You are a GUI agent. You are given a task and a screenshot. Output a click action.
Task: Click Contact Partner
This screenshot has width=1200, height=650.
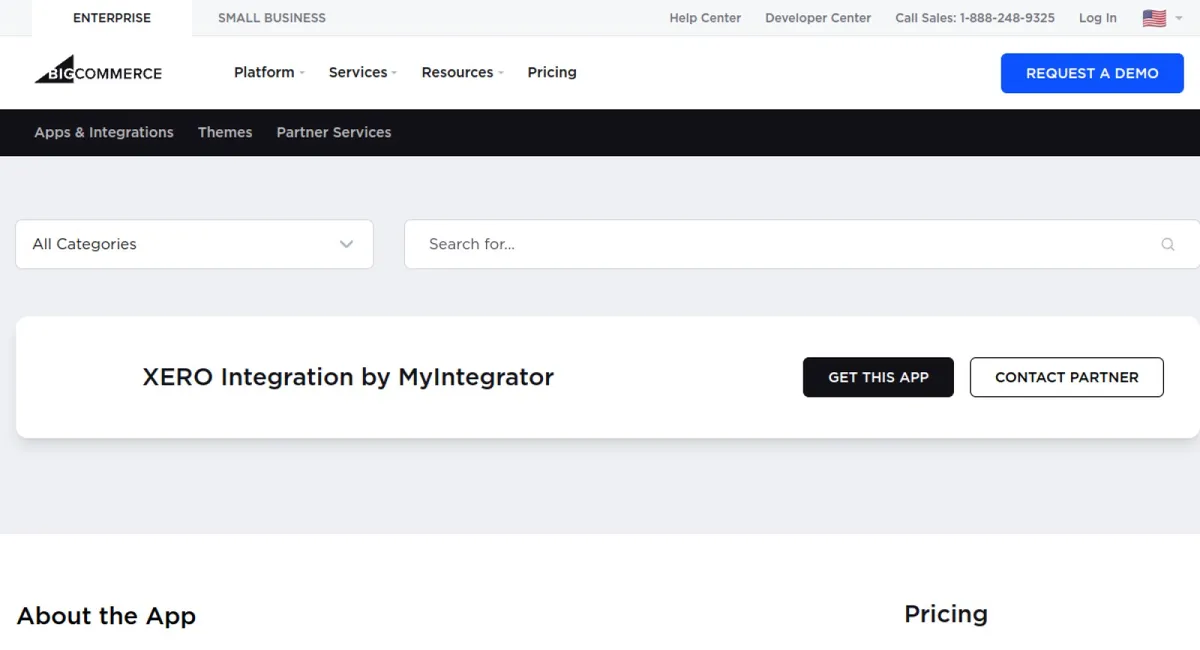1066,377
